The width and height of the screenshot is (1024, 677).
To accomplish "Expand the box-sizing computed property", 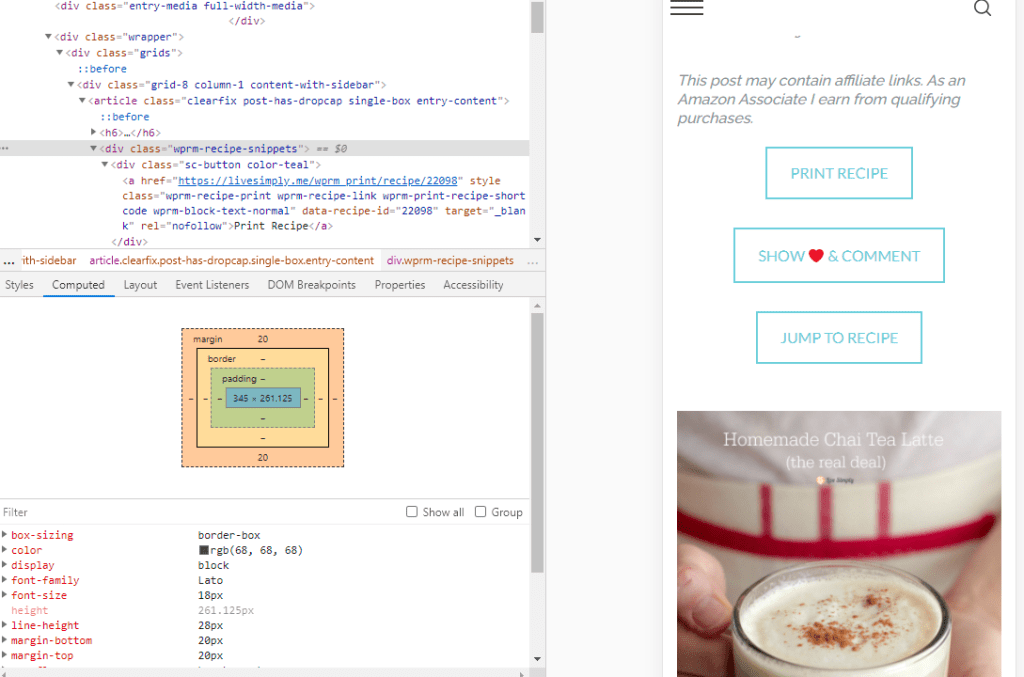I will pos(5,536).
